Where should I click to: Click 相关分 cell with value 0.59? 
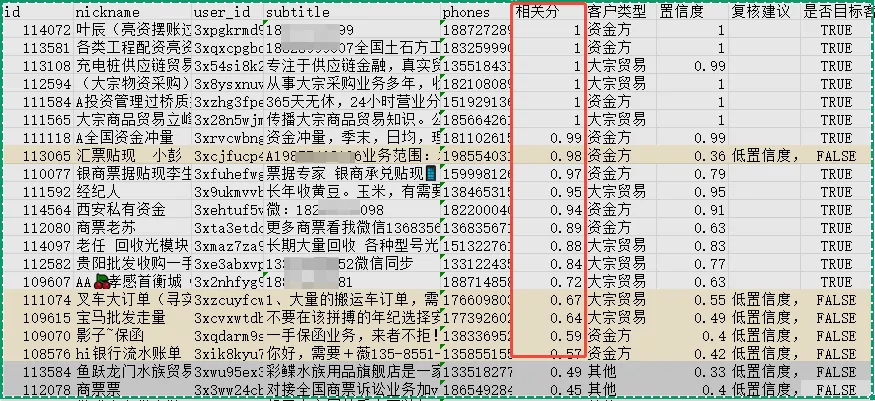point(549,336)
